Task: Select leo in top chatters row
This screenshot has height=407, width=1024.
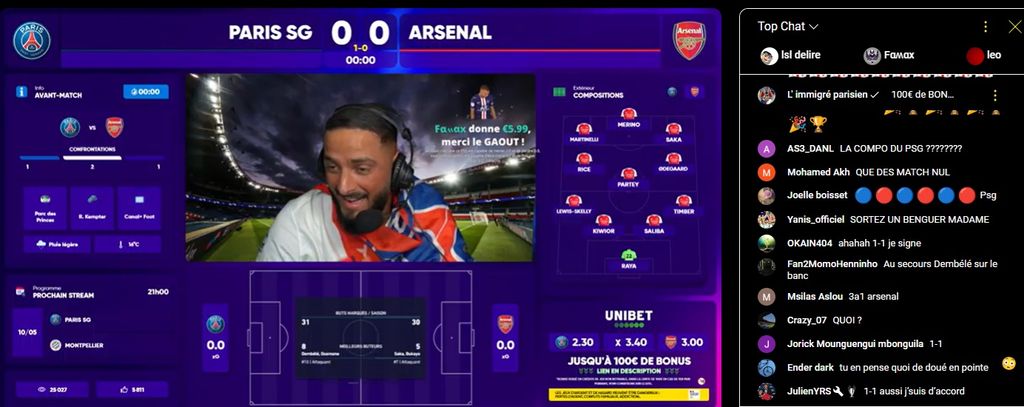Action: coord(984,56)
